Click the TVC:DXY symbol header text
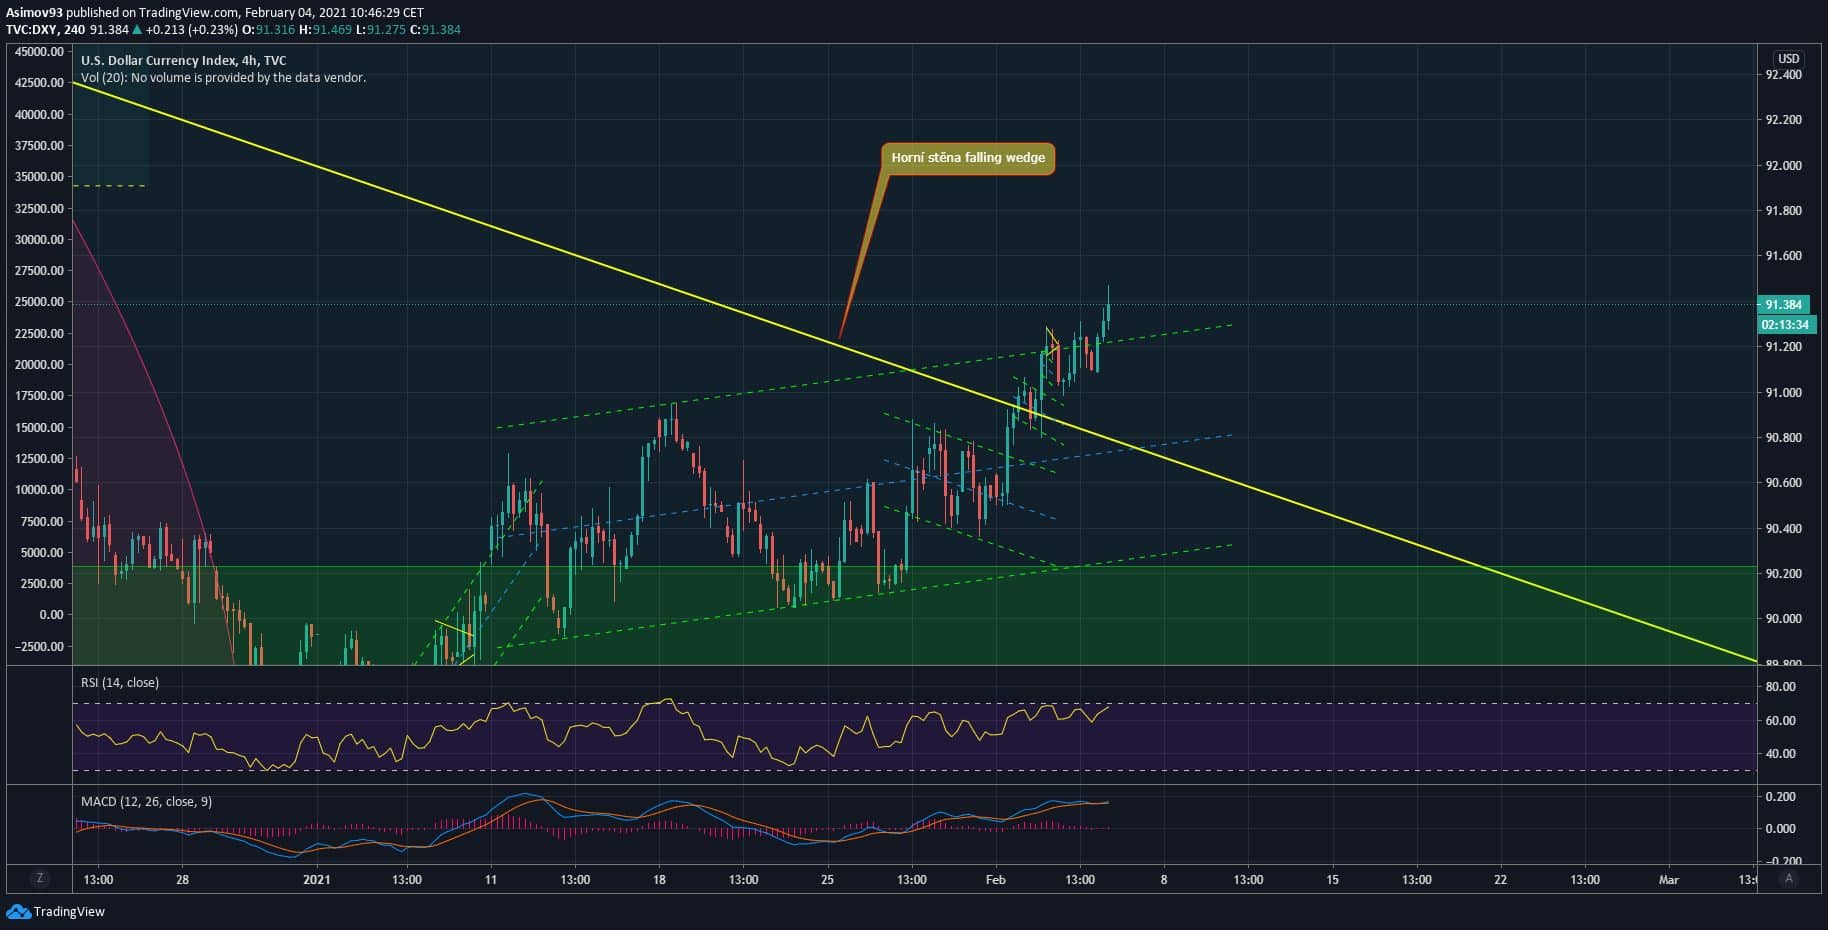This screenshot has height=930, width=1828. point(32,30)
